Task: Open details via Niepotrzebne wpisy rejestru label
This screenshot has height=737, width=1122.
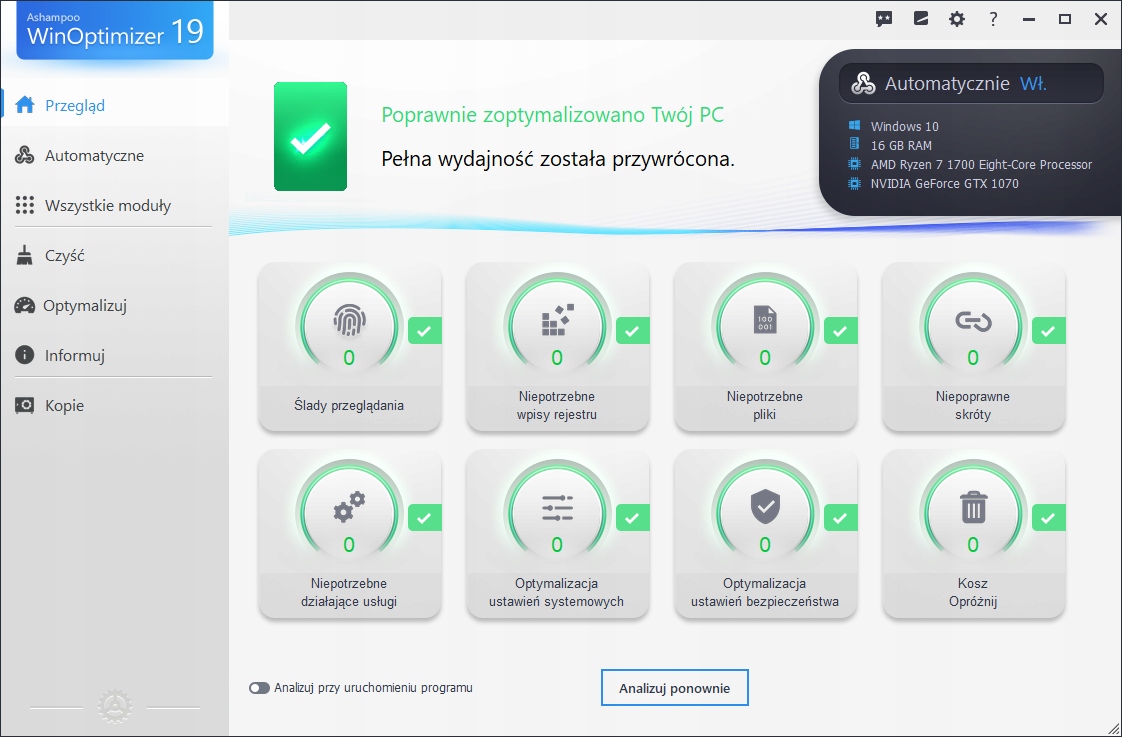Action: click(x=557, y=406)
